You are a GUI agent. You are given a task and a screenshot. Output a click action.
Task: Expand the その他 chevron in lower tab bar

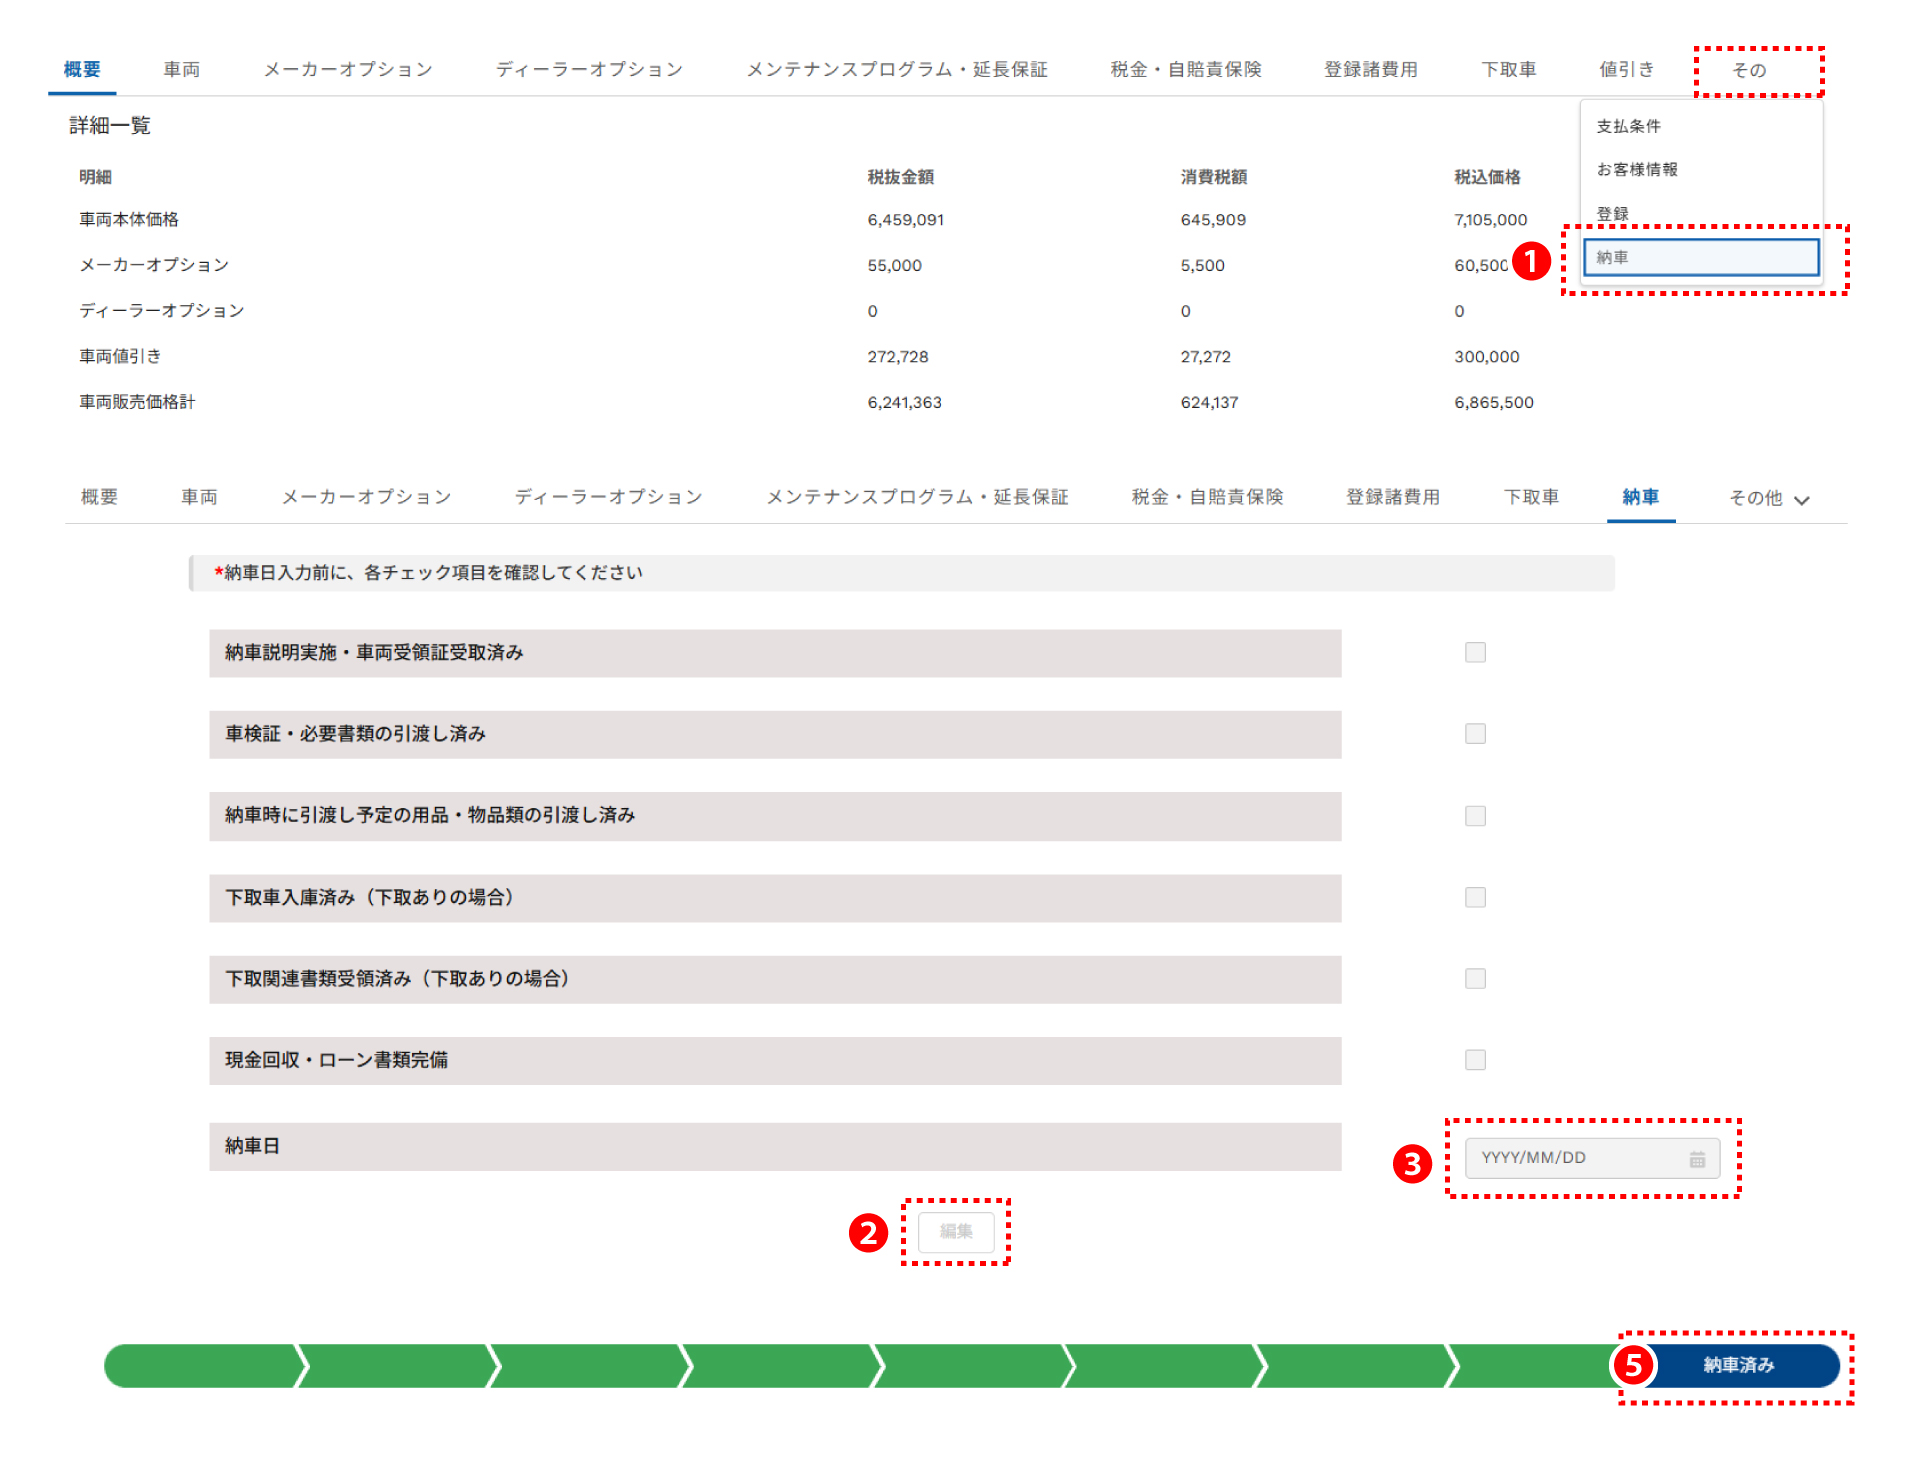(1801, 500)
